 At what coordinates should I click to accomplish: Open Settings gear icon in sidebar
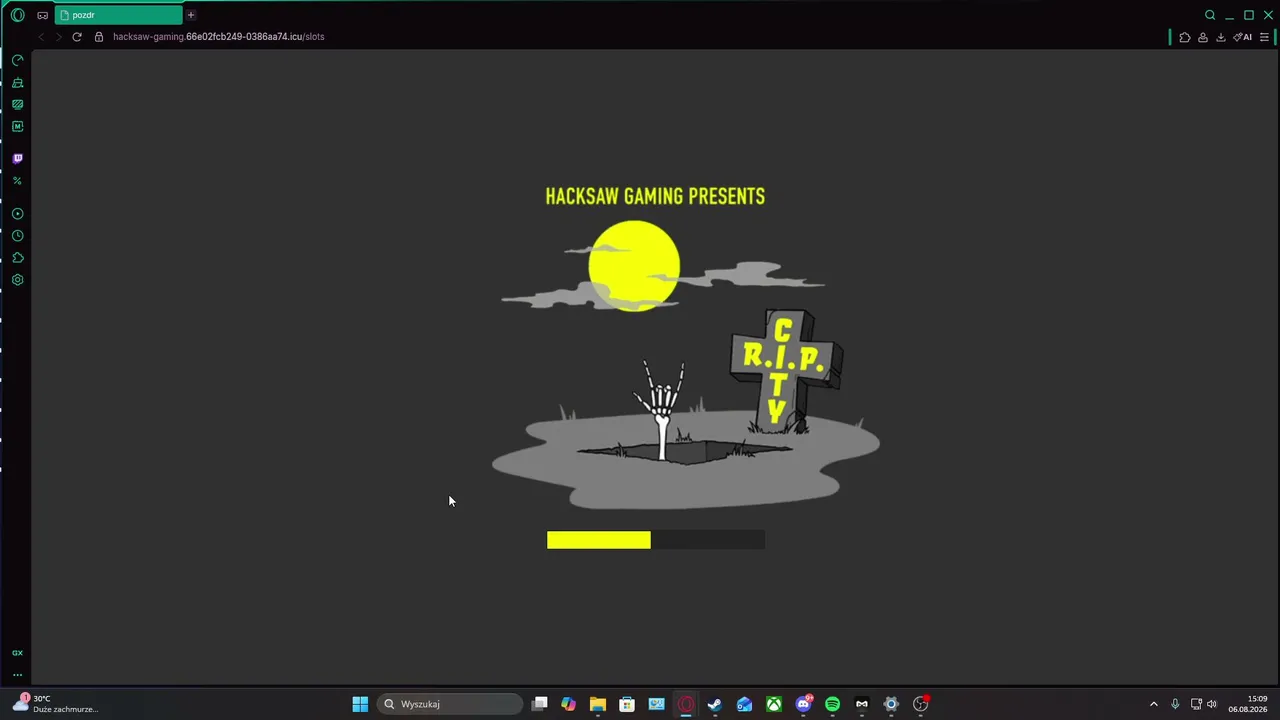tap(17, 280)
